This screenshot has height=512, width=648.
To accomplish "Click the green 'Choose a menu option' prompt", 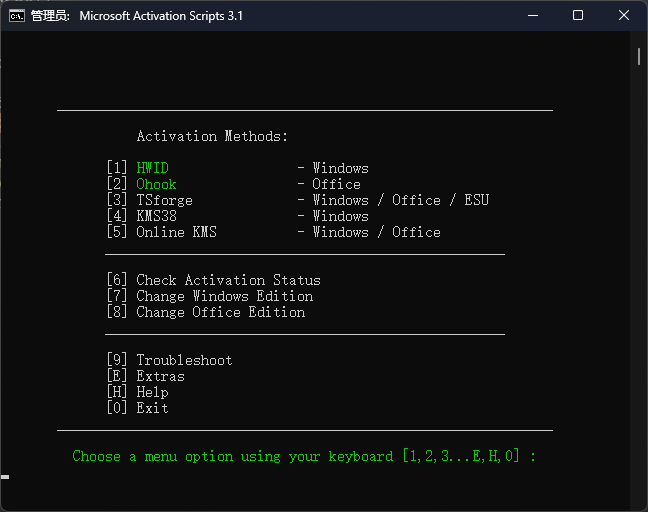I will [x=304, y=456].
